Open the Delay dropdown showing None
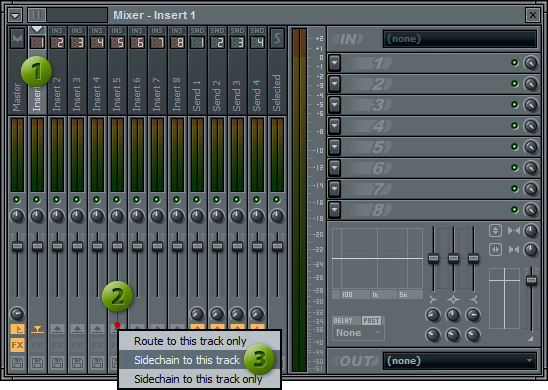The width and height of the screenshot is (548, 390). tap(358, 333)
